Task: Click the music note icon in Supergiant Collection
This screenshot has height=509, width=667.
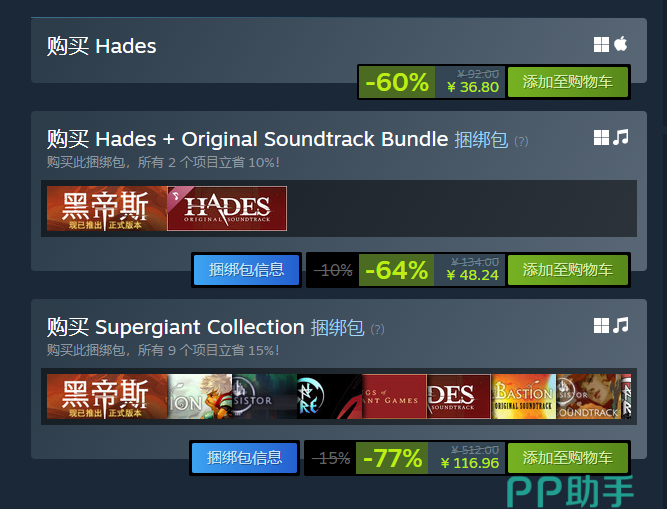Action: point(621,325)
